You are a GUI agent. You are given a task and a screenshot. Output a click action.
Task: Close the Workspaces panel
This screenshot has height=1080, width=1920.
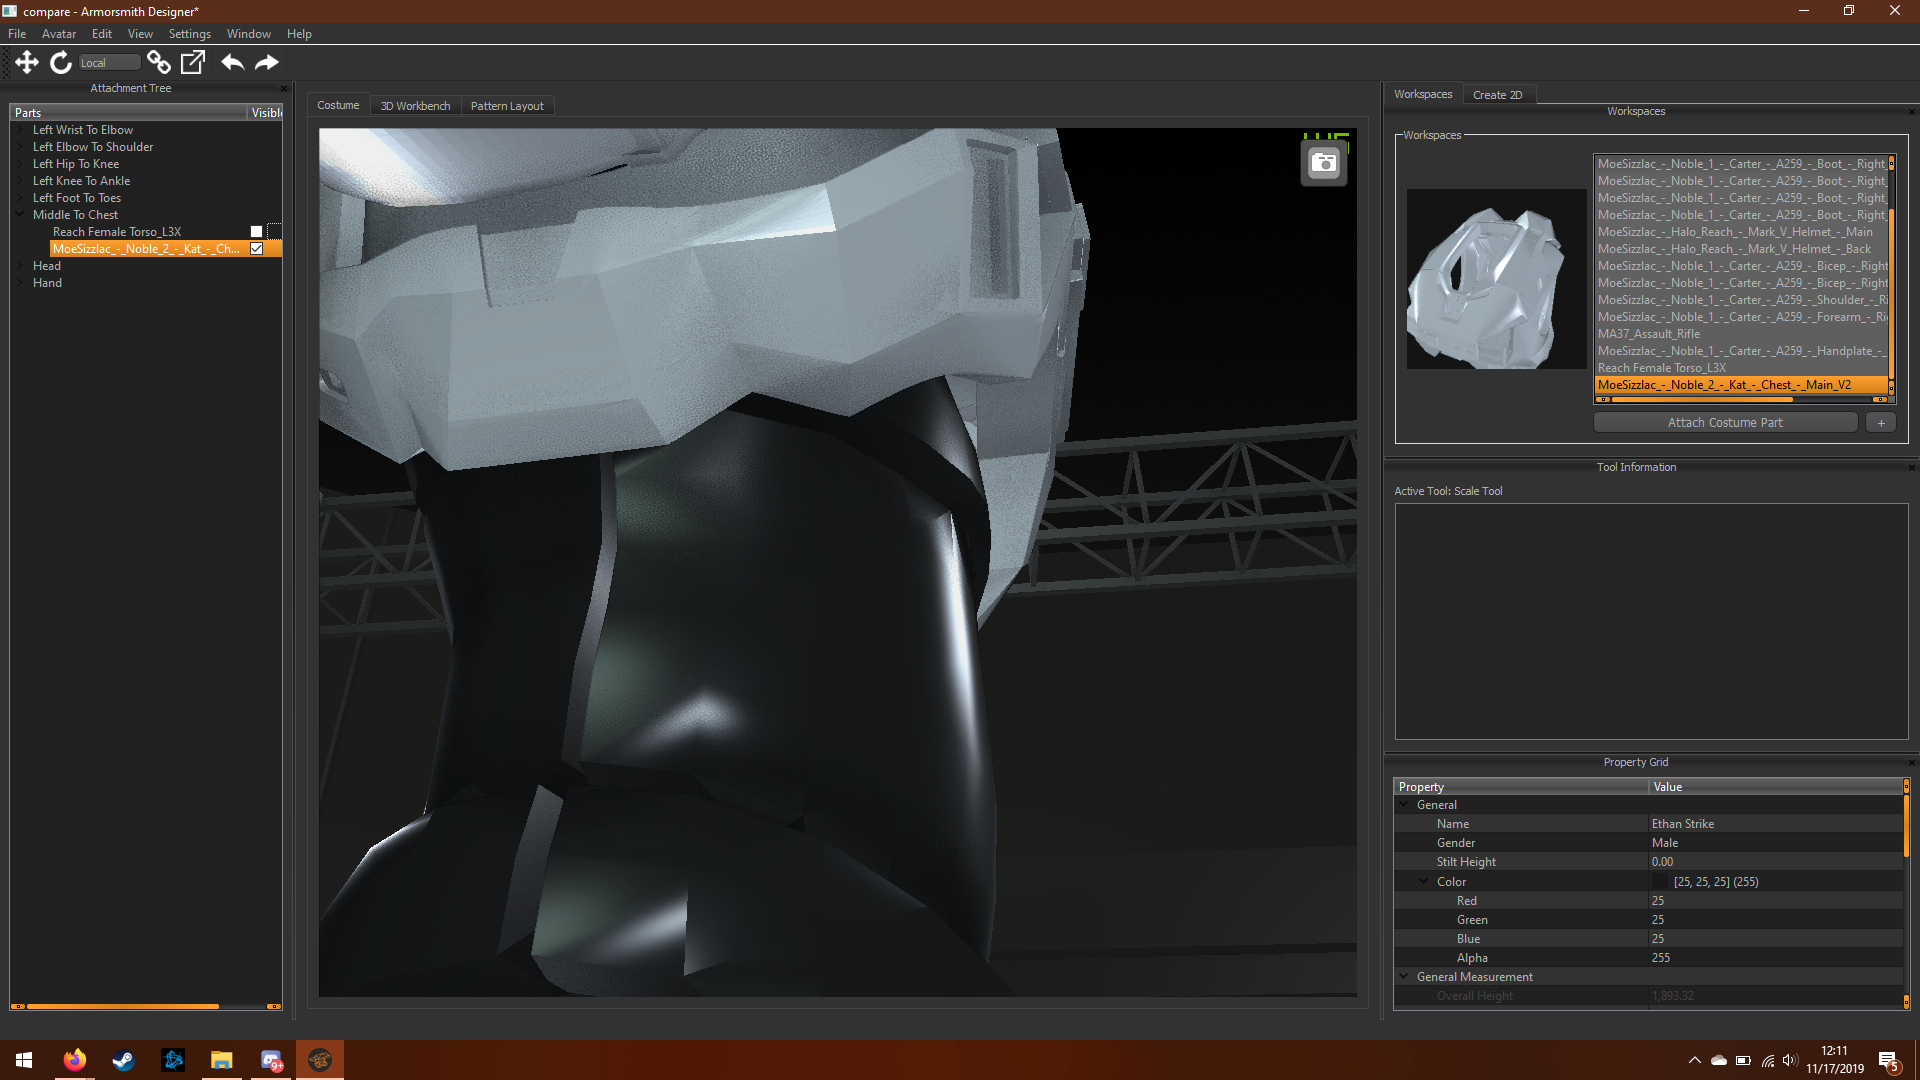pos(1911,111)
